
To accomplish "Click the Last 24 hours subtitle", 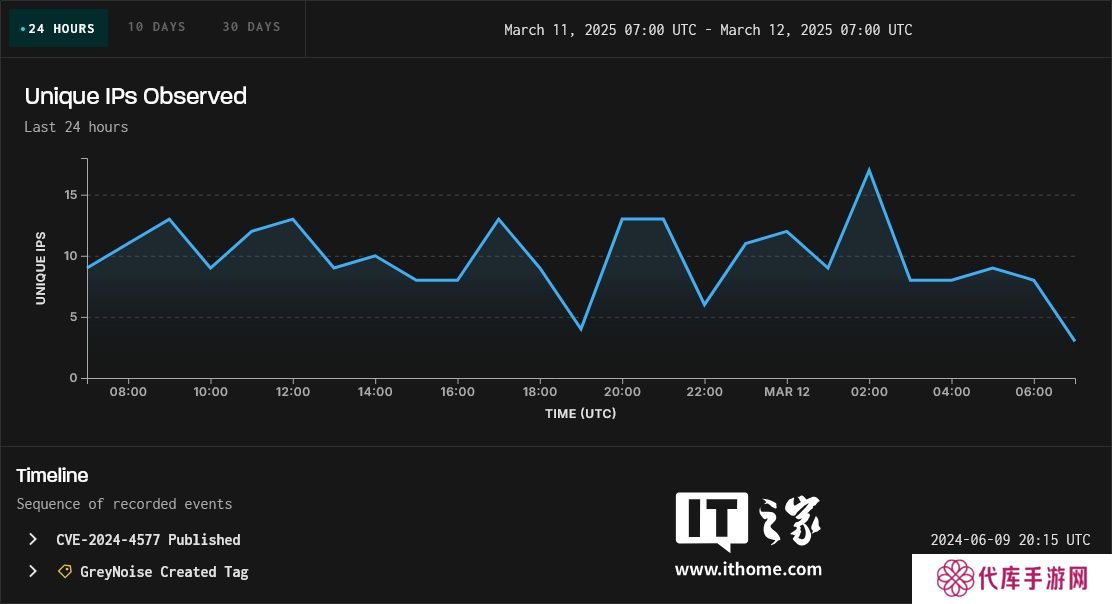I will [76, 127].
